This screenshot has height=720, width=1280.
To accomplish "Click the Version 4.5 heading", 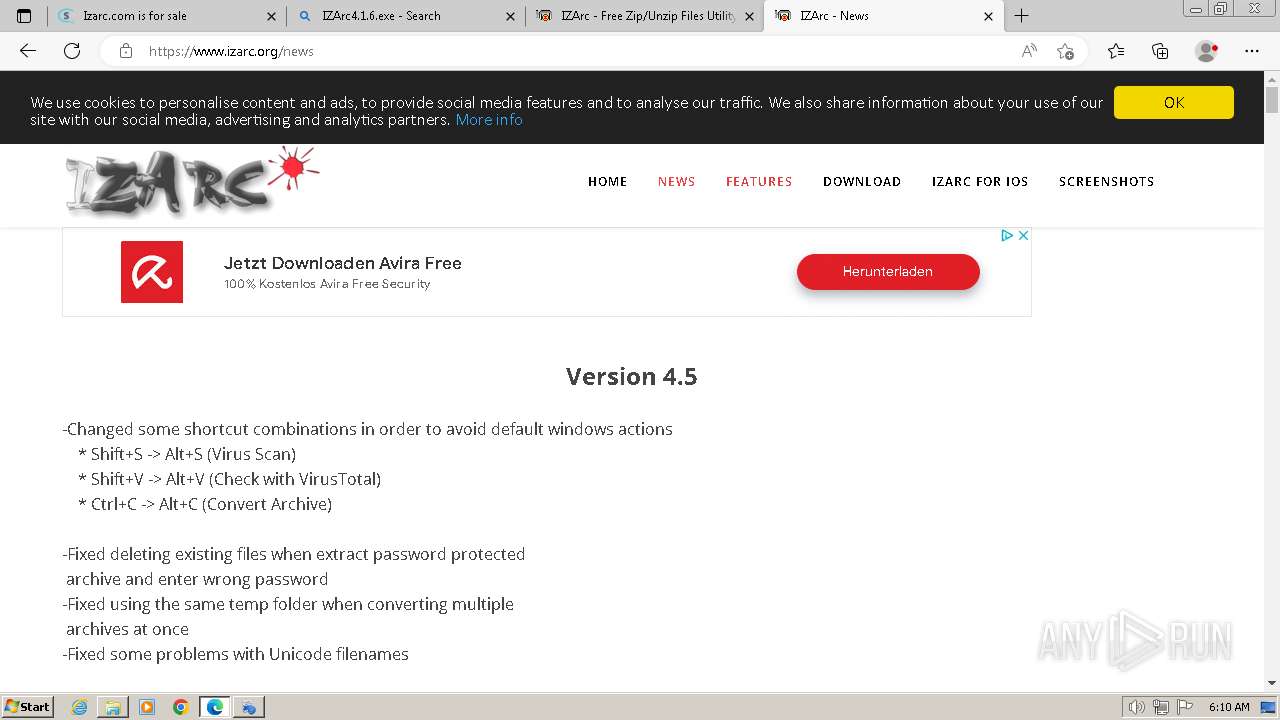I will tap(631, 376).
